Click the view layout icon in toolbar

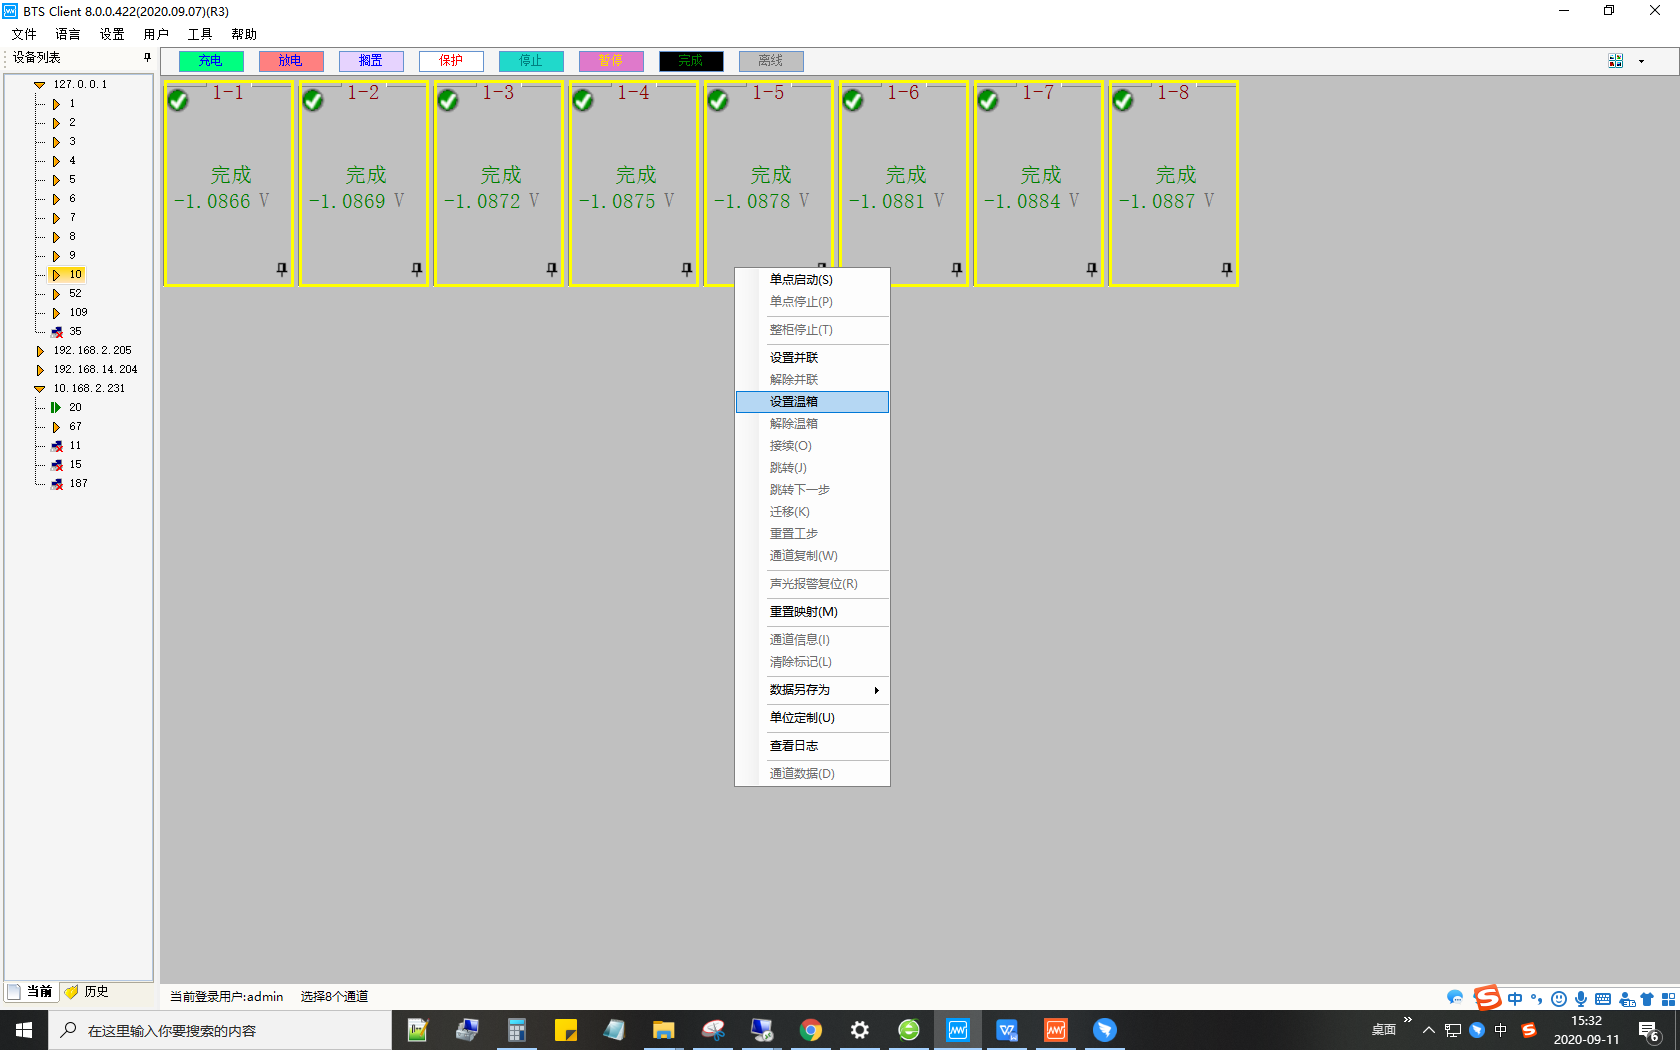coord(1615,61)
